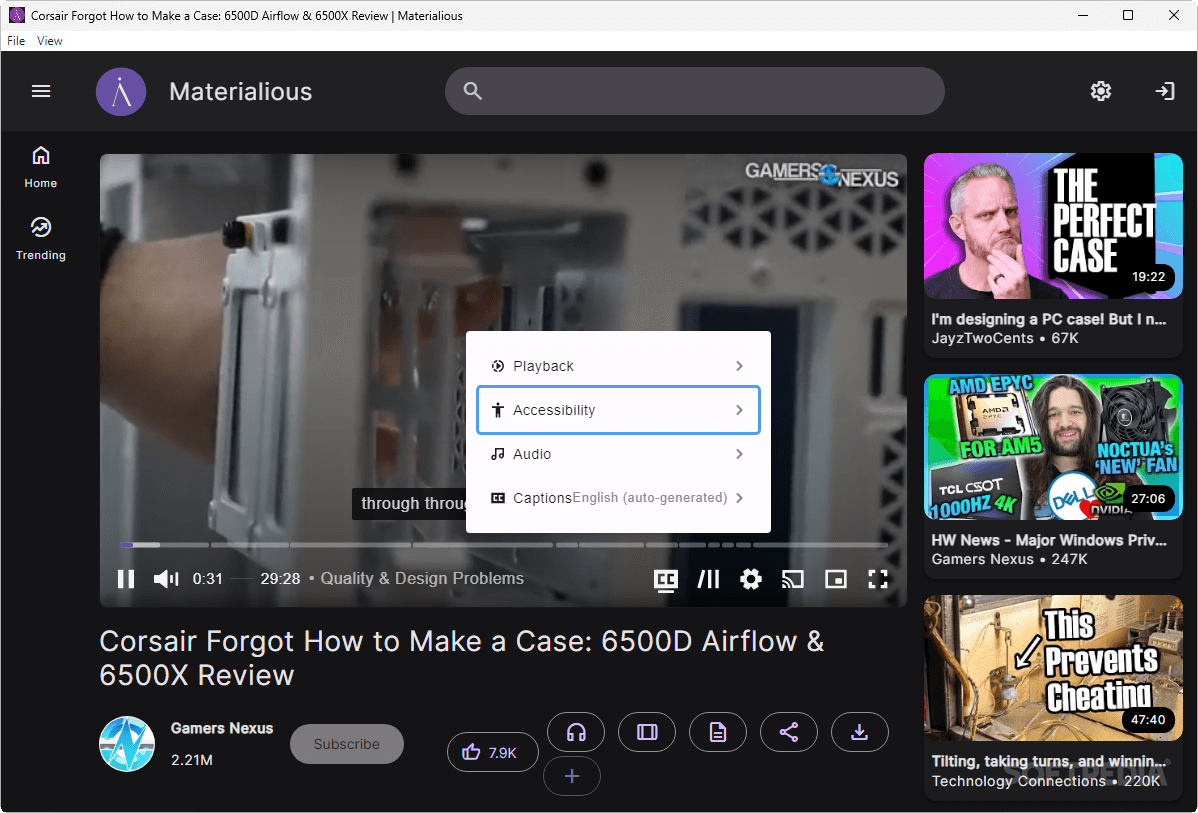Click the login icon
The height and width of the screenshot is (813, 1198).
[x=1164, y=92]
